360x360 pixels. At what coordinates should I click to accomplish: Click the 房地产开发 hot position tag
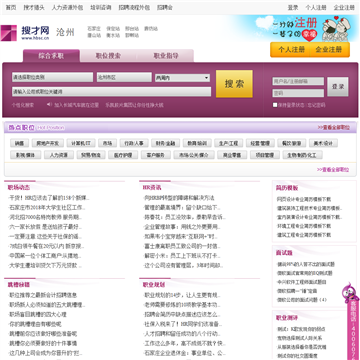(x=48, y=143)
